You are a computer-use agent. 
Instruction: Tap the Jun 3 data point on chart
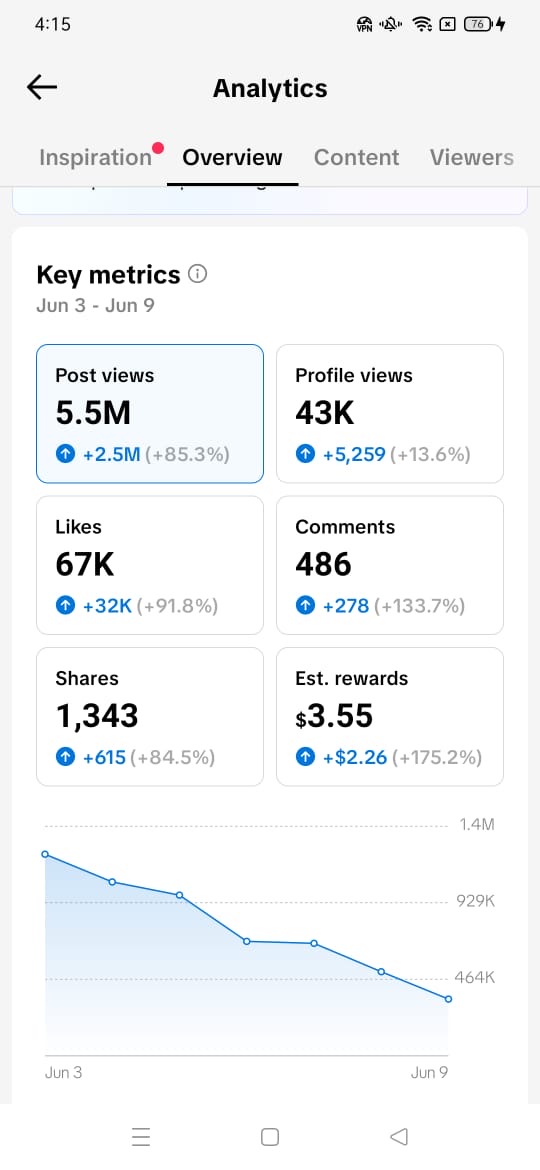45,854
